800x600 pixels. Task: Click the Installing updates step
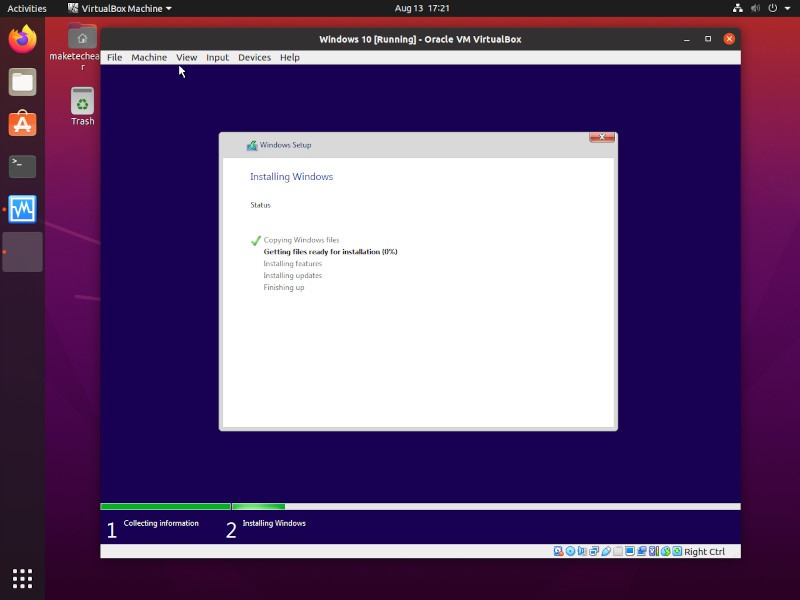pyautogui.click(x=292, y=276)
